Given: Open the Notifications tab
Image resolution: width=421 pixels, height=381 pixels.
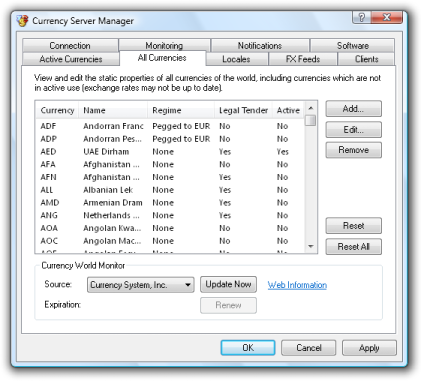Looking at the screenshot, I should tap(260, 46).
